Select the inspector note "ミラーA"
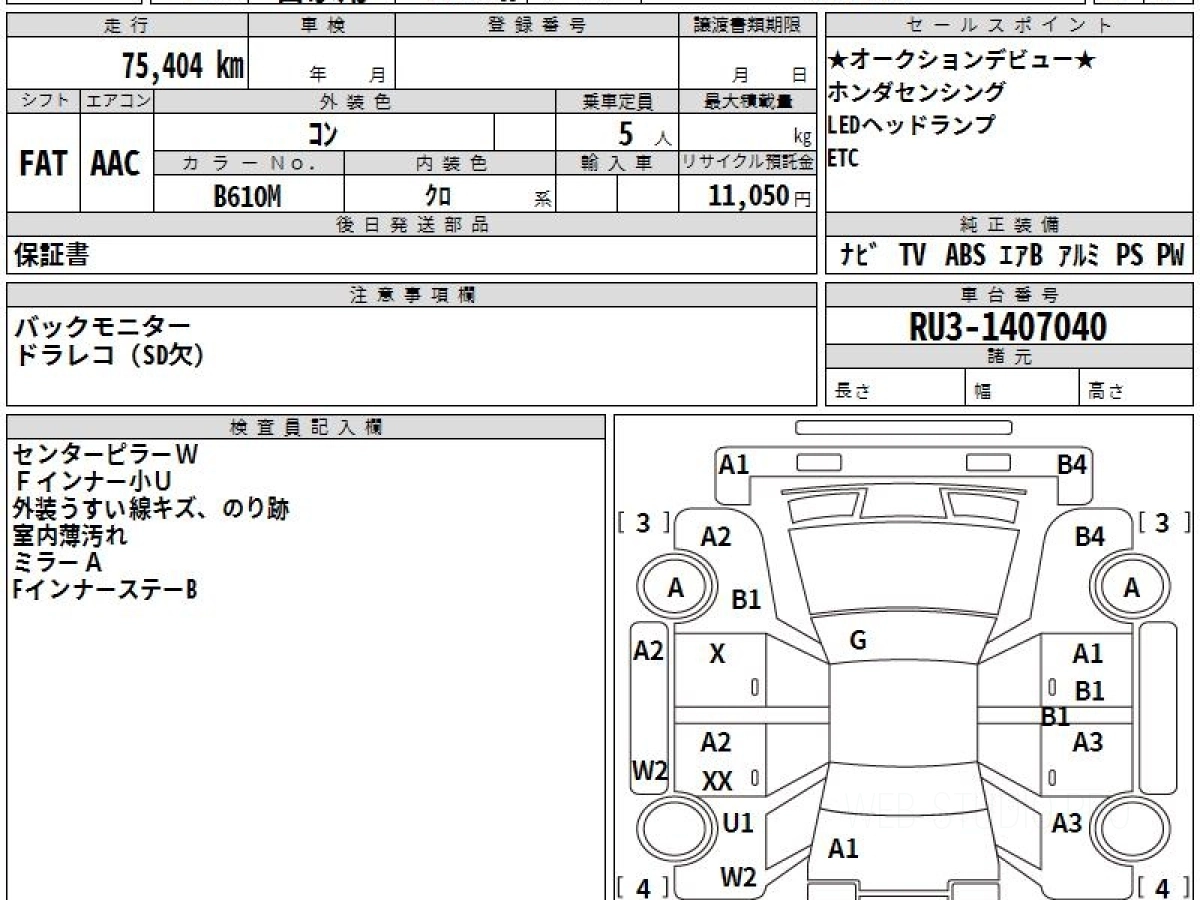 point(57,562)
